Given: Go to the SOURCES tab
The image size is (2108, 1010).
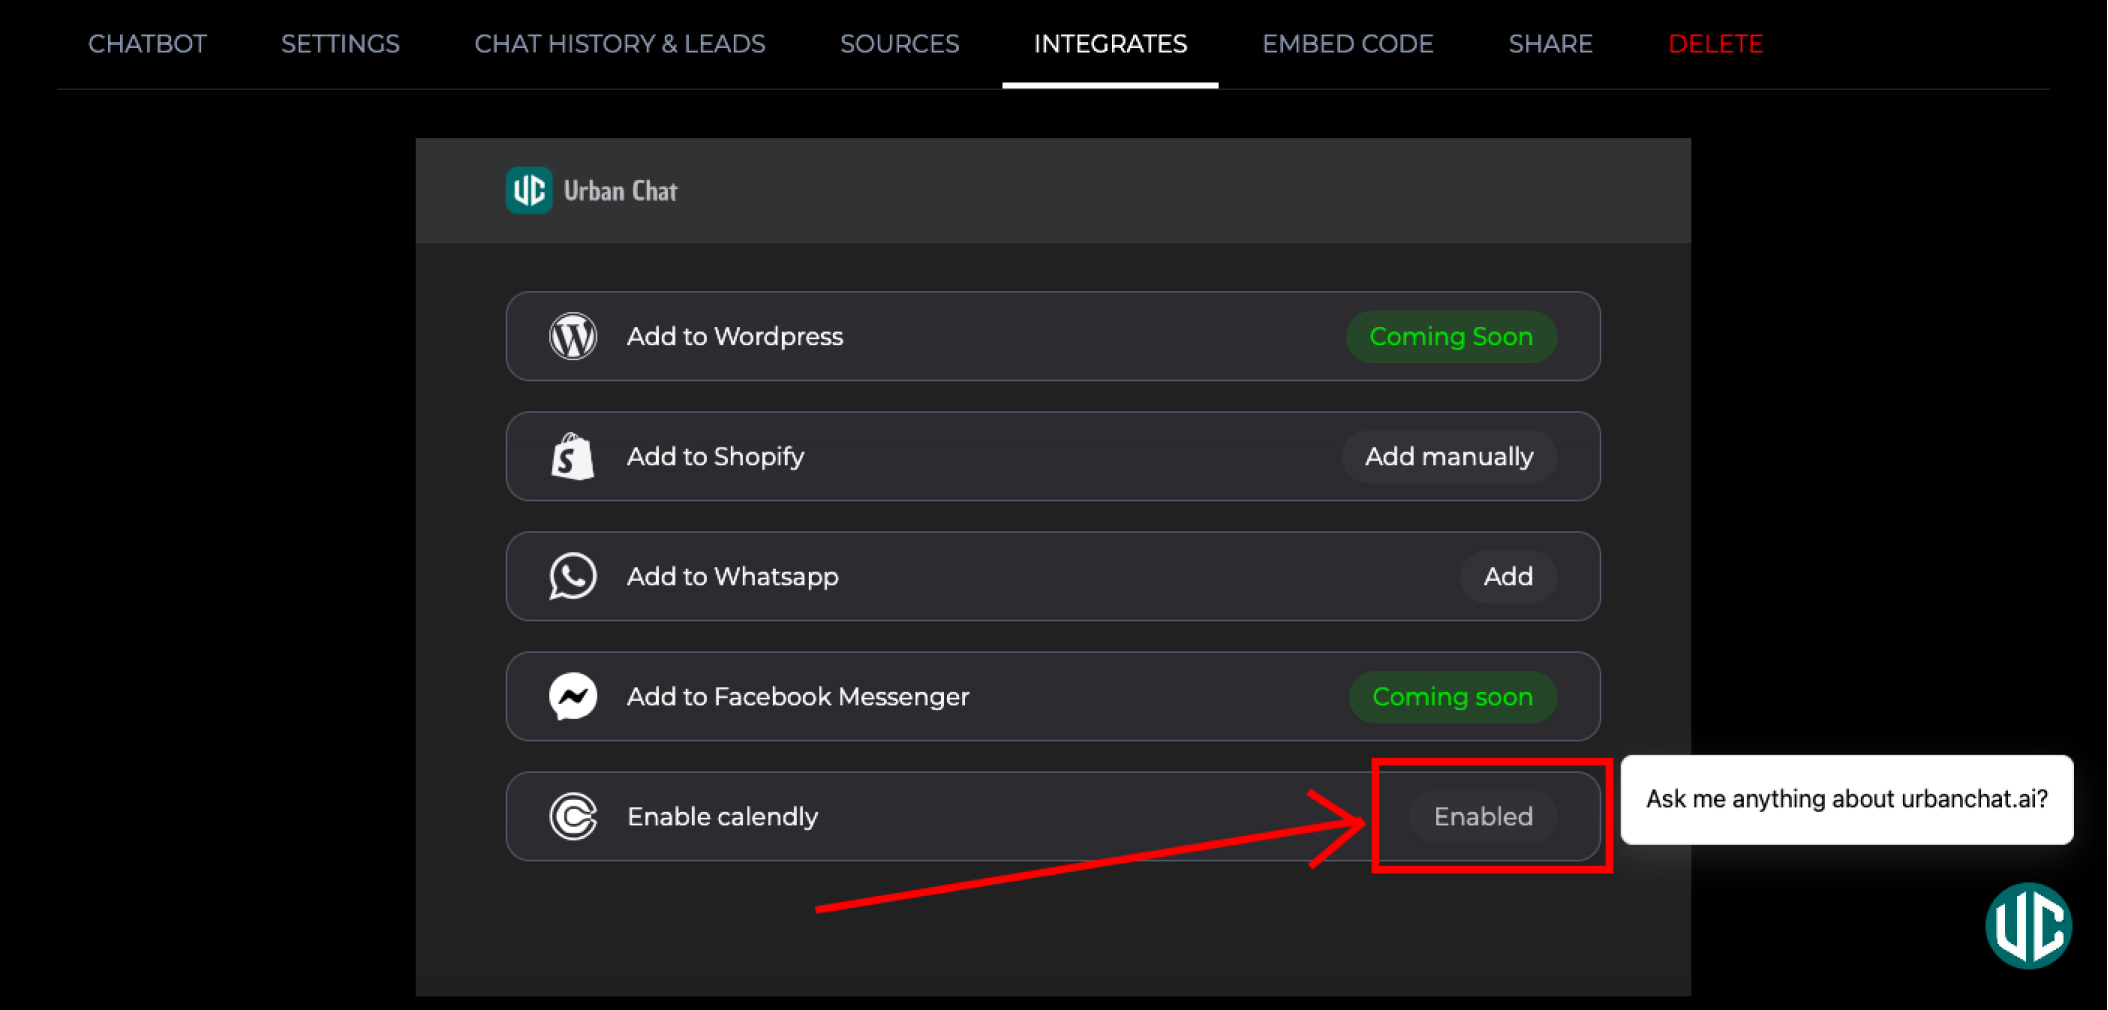Looking at the screenshot, I should click(x=899, y=44).
